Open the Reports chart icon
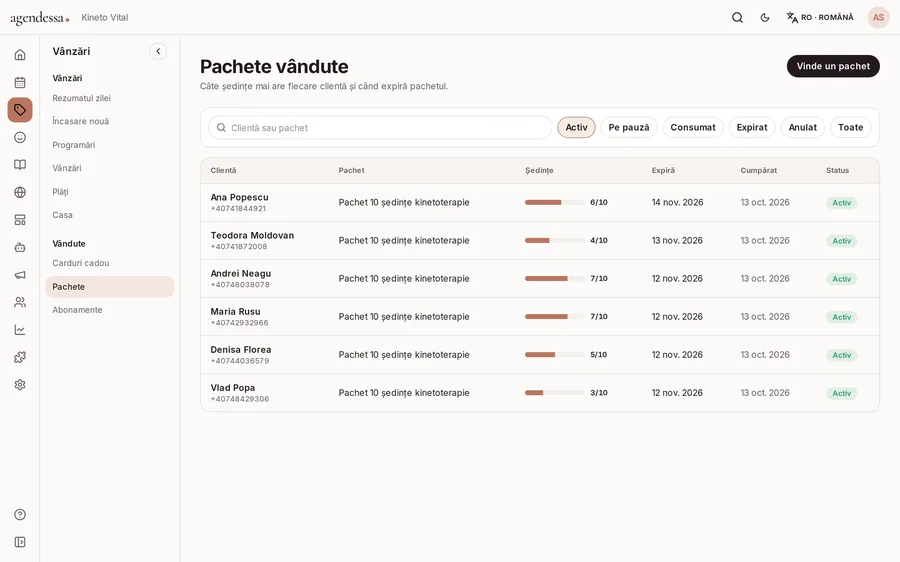 [x=20, y=330]
